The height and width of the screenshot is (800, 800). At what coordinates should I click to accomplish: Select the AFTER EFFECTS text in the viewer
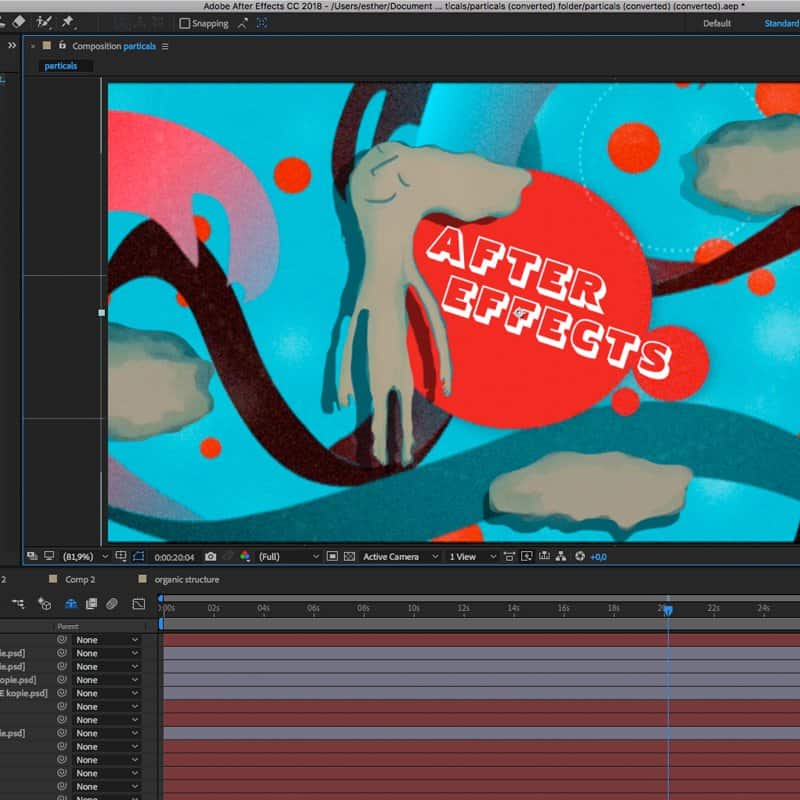[x=549, y=303]
